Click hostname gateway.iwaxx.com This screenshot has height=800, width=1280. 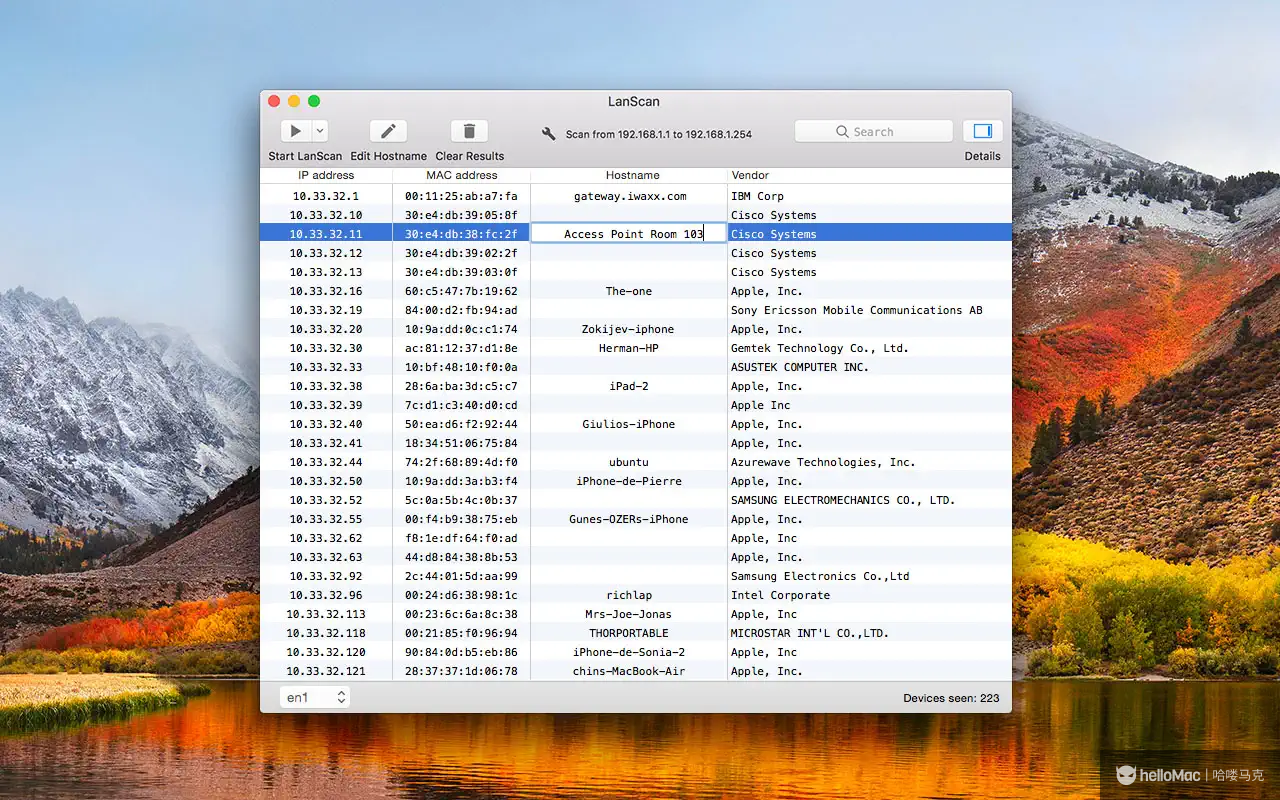tap(630, 196)
